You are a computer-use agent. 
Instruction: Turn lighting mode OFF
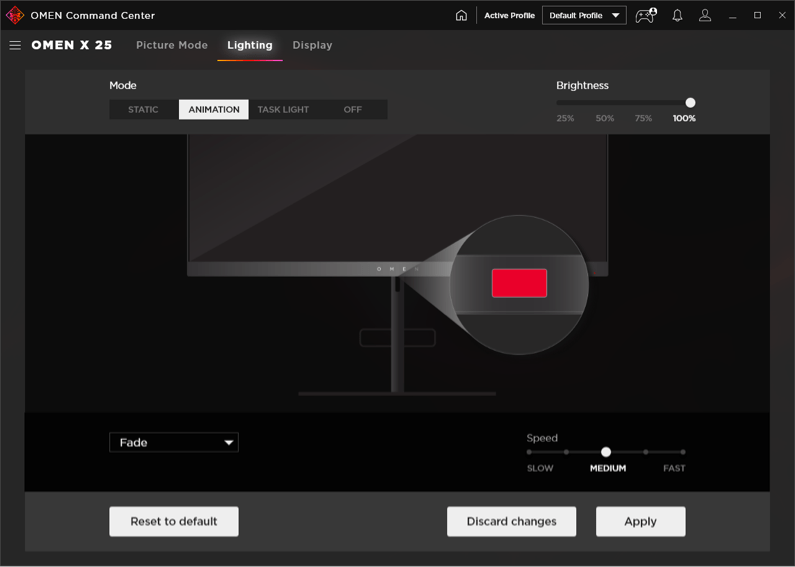pyautogui.click(x=353, y=110)
